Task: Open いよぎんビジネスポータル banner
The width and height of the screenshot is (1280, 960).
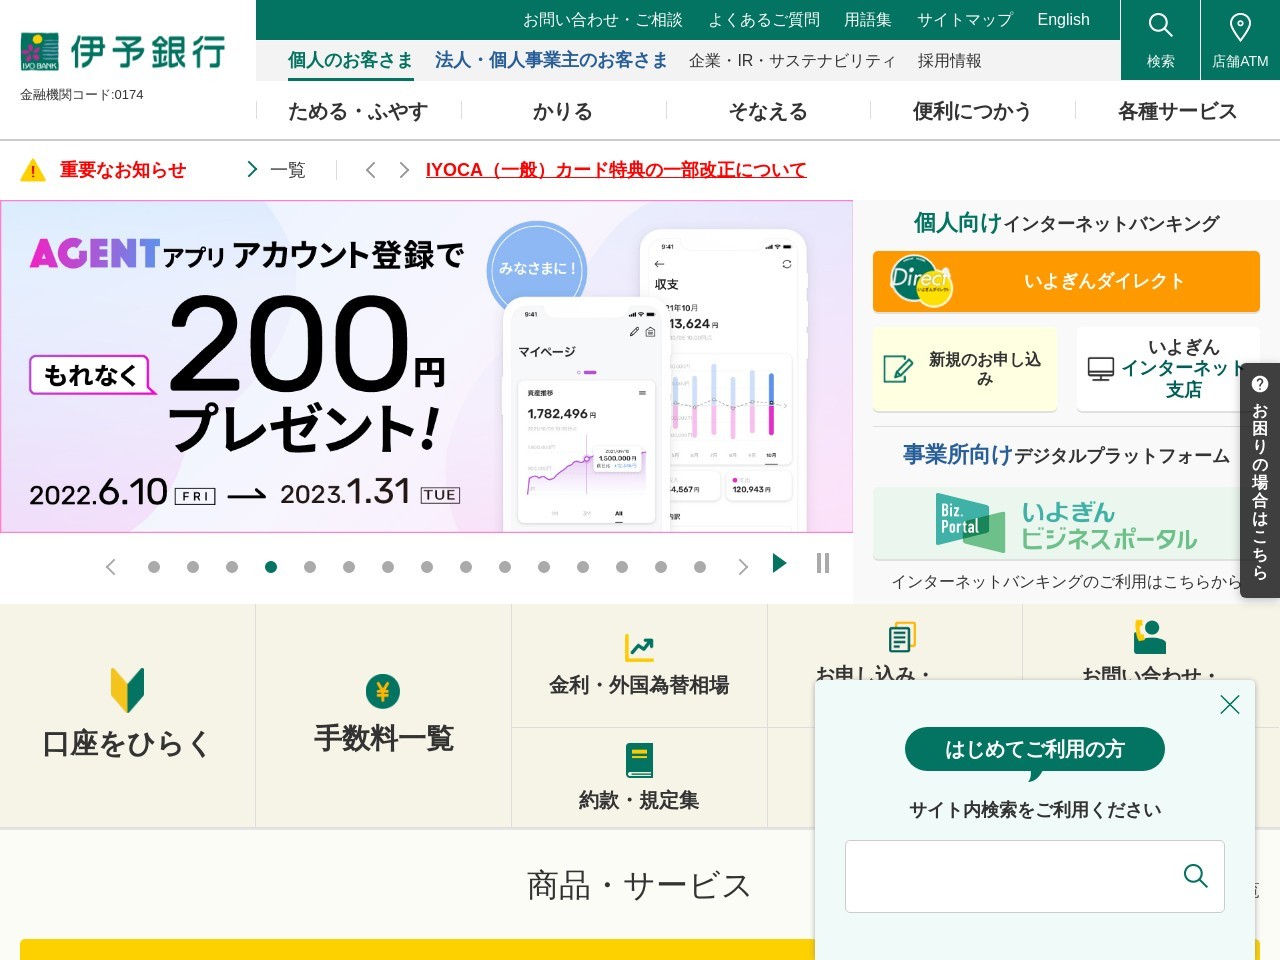Action: tap(1066, 524)
